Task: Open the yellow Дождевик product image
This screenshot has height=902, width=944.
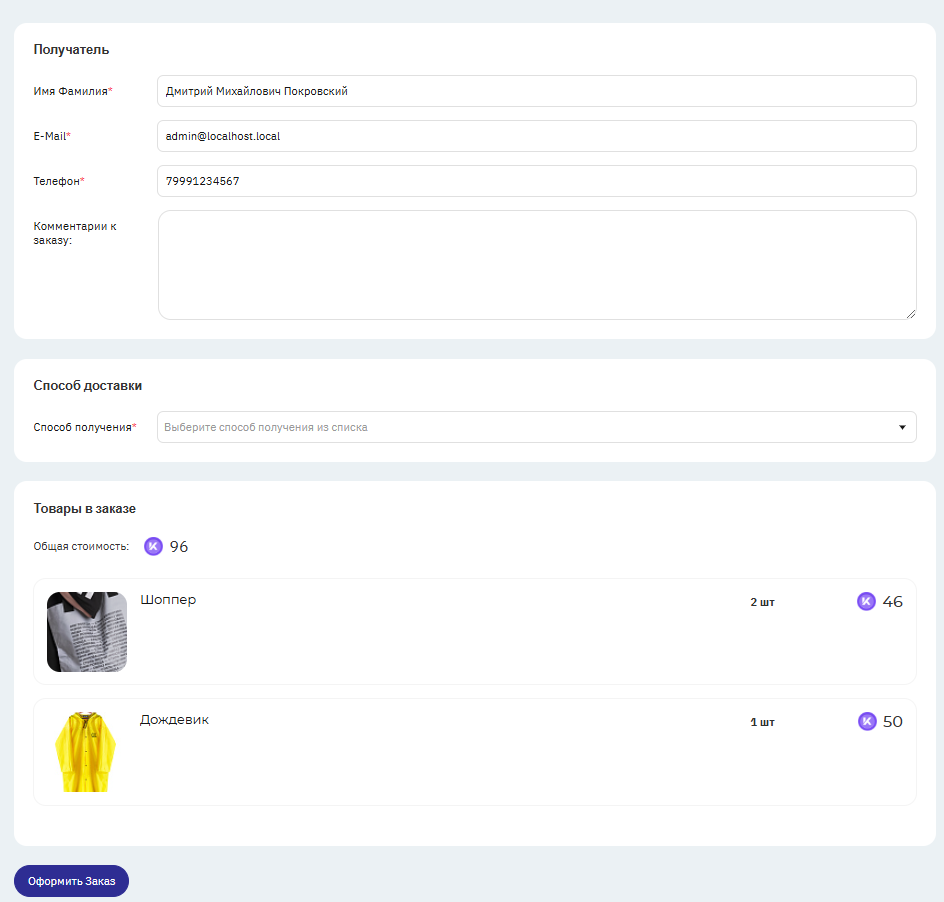Action: (x=85, y=751)
